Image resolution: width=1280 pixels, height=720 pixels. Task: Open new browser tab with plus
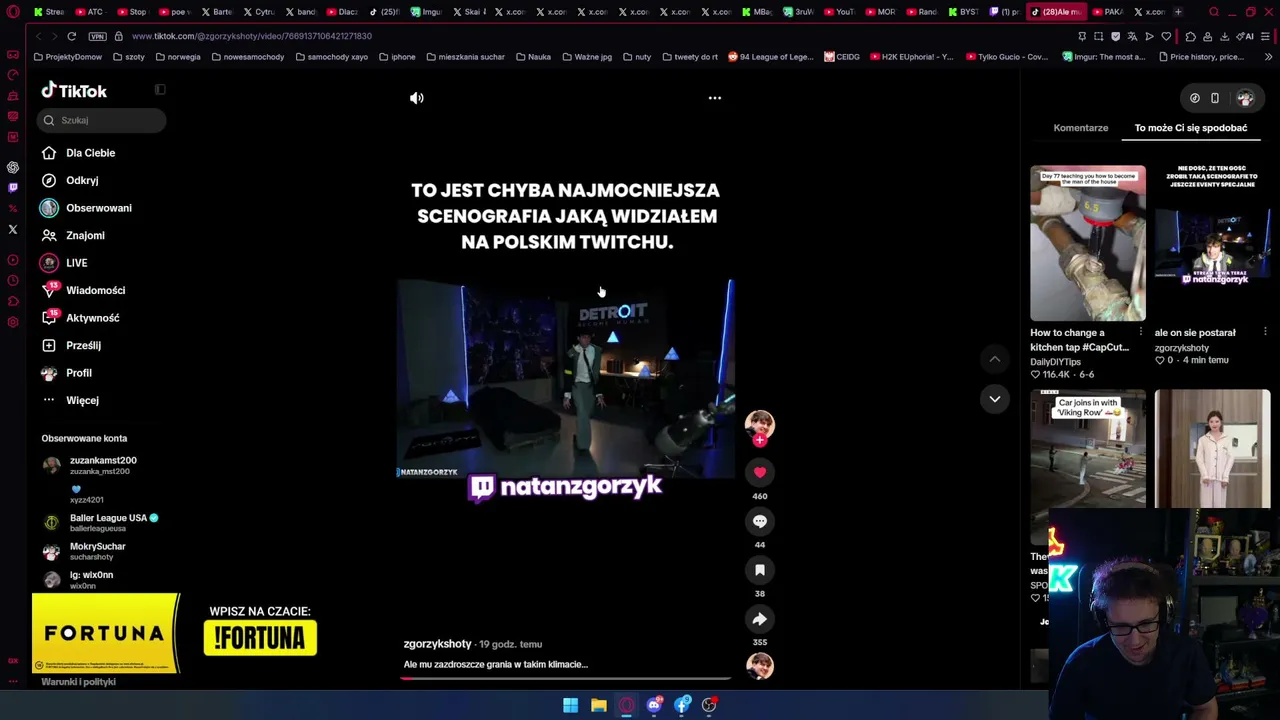[x=1178, y=12]
